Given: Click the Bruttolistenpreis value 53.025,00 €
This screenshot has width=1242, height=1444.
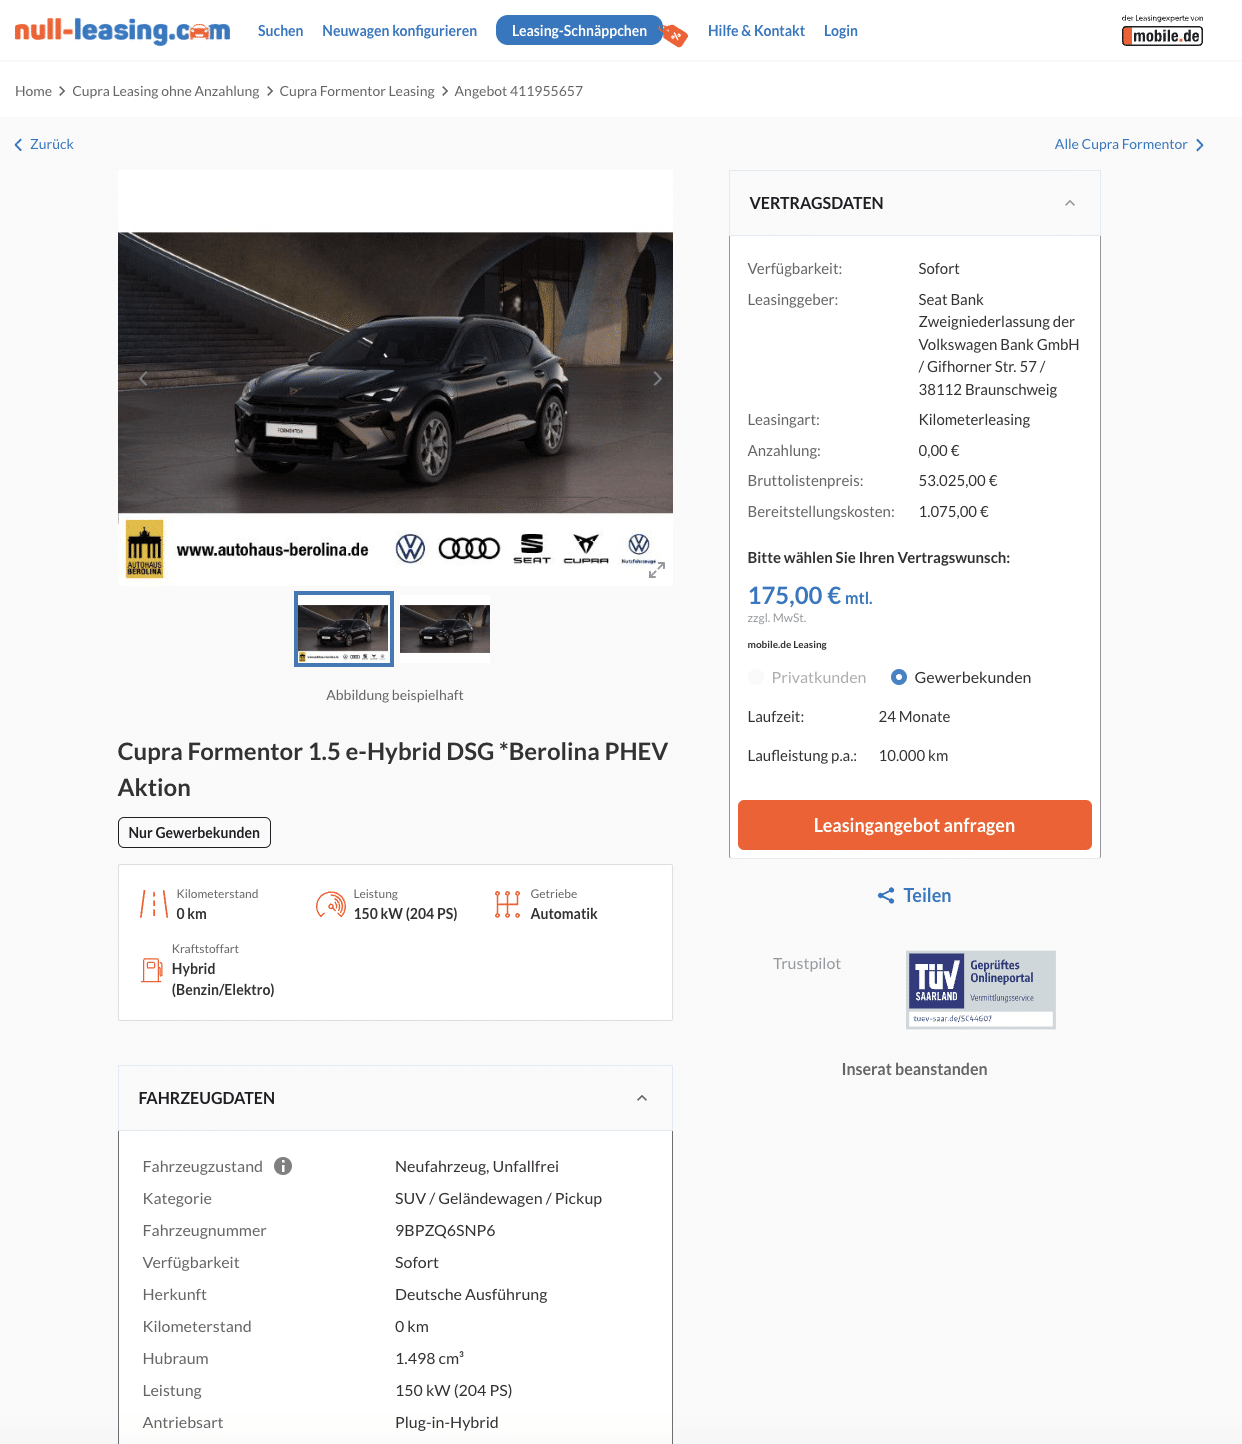Looking at the screenshot, I should [x=958, y=481].
